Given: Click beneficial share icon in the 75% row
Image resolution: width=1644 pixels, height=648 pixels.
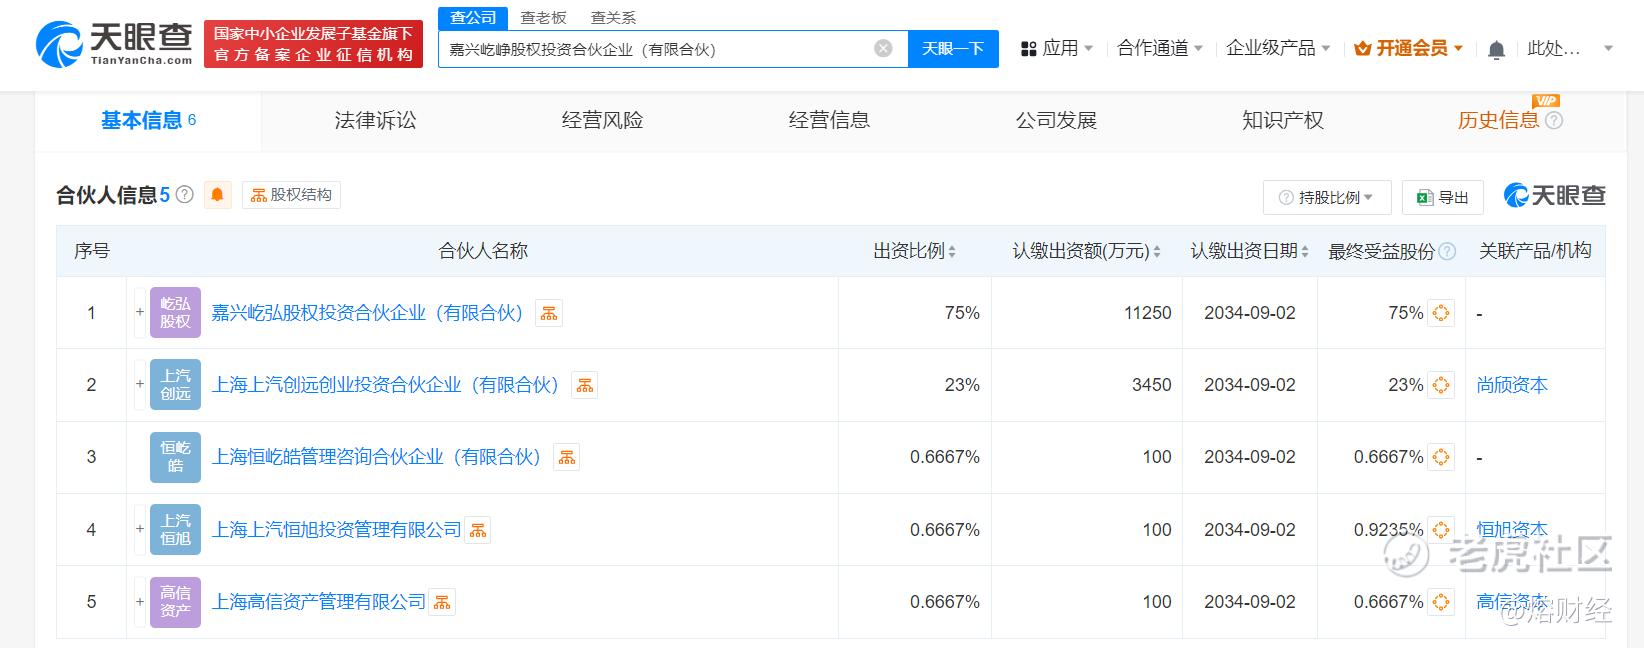Looking at the screenshot, I should tap(1441, 313).
